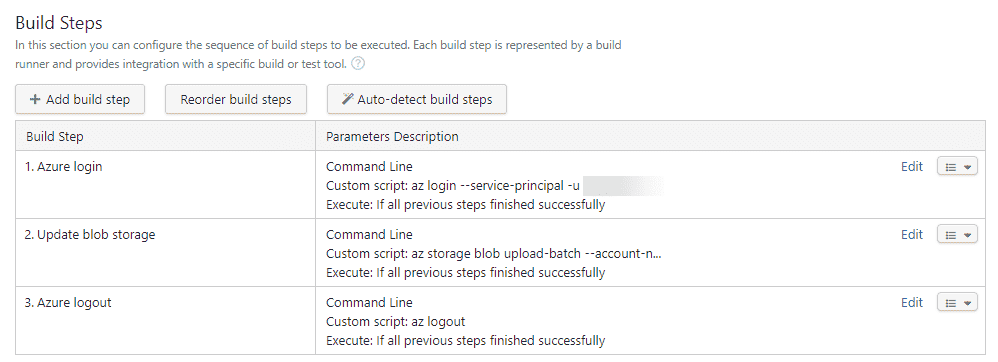Open step 3. Azure logout
Image resolution: width=998 pixels, height=362 pixels.
pos(68,303)
